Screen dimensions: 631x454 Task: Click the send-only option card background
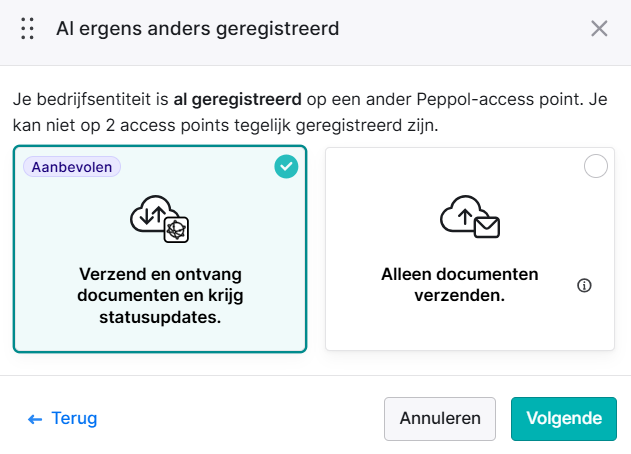(470, 249)
